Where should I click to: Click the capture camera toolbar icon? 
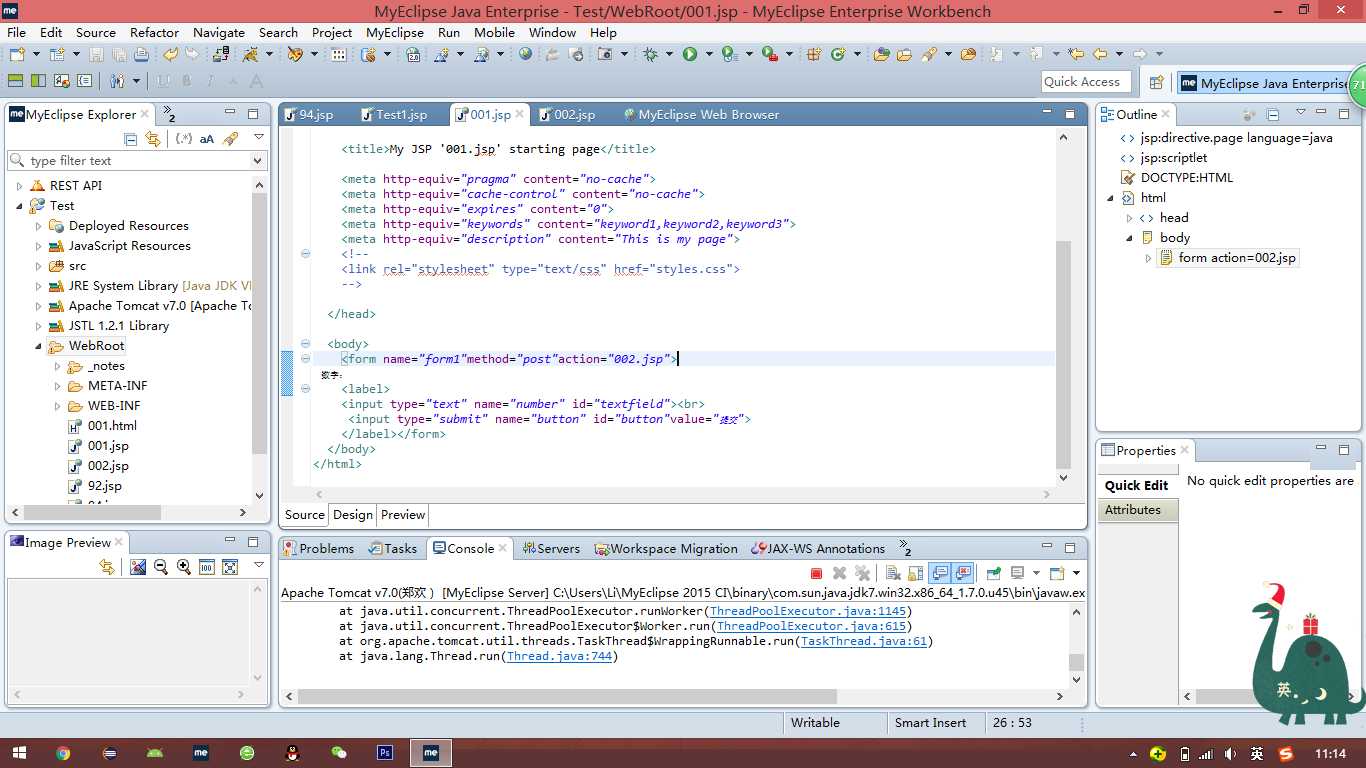coord(605,54)
